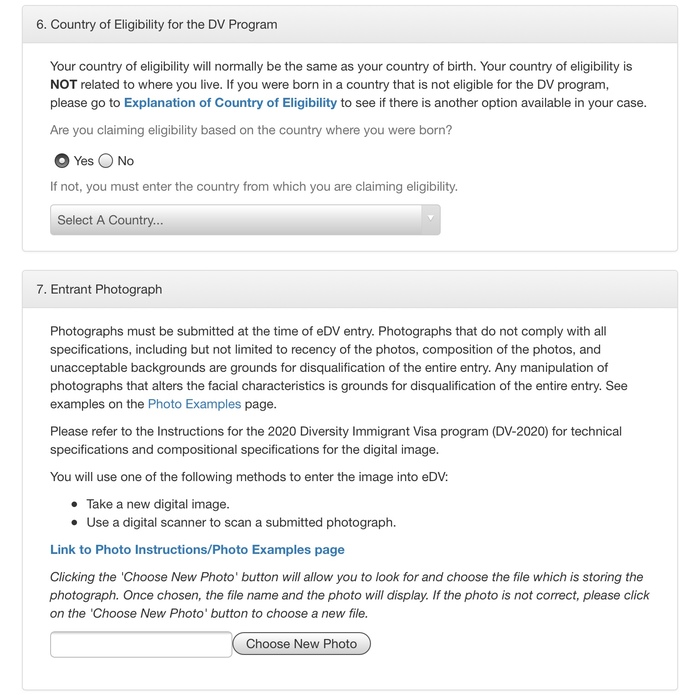
Task: Open the Select A Country dropdown
Action: 236,220
